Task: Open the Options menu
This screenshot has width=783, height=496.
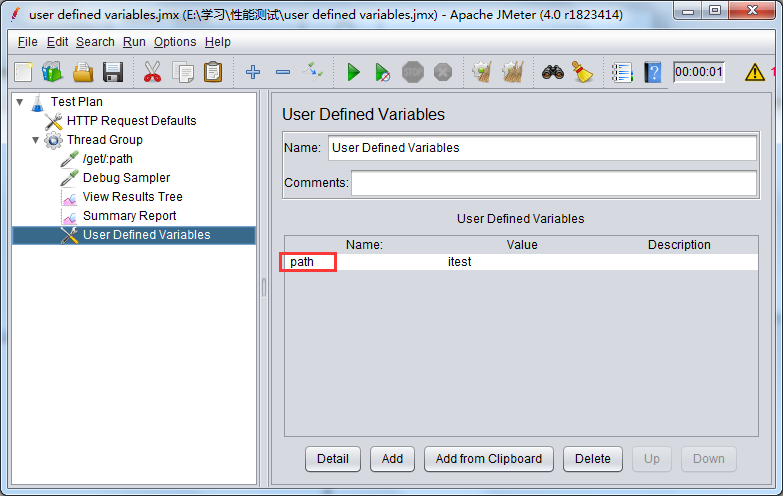Action: point(175,42)
